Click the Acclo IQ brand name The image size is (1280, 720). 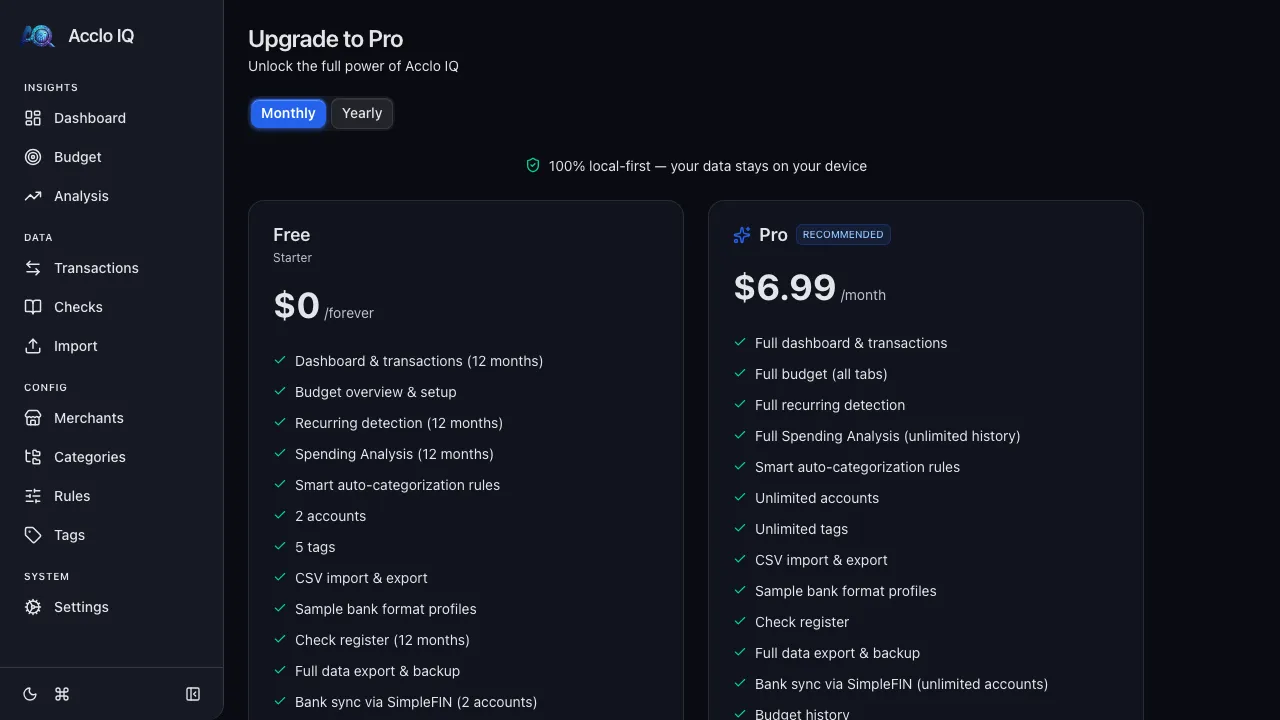(101, 36)
